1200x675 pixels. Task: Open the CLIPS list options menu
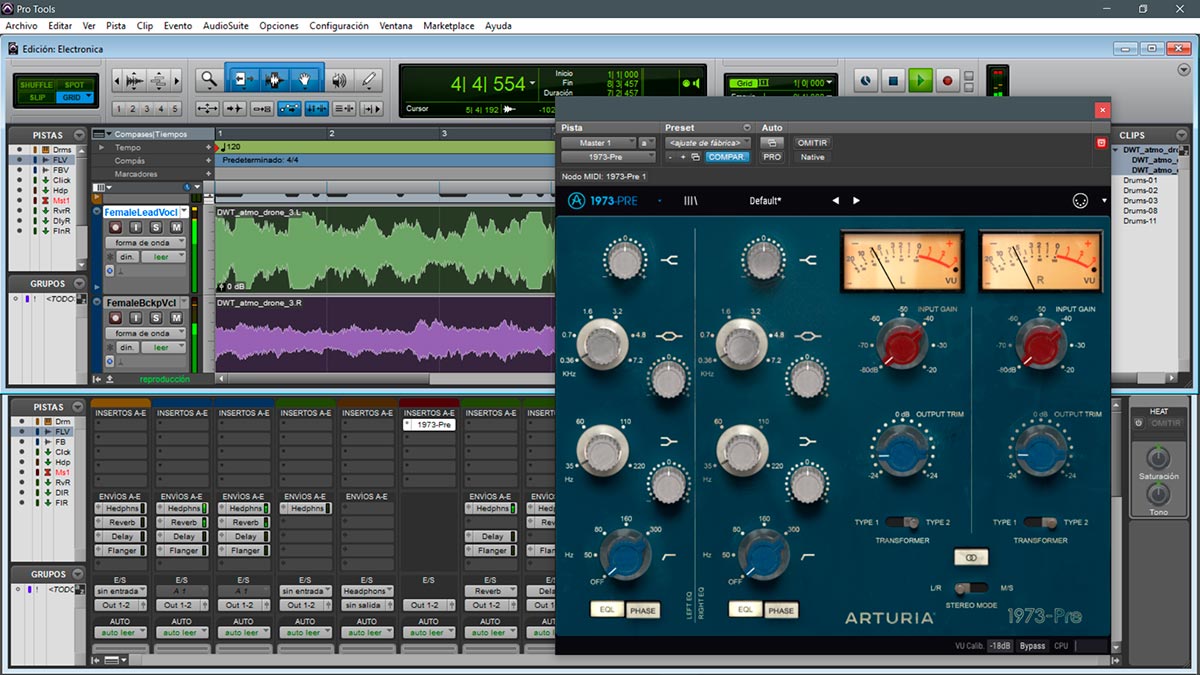tap(1183, 136)
